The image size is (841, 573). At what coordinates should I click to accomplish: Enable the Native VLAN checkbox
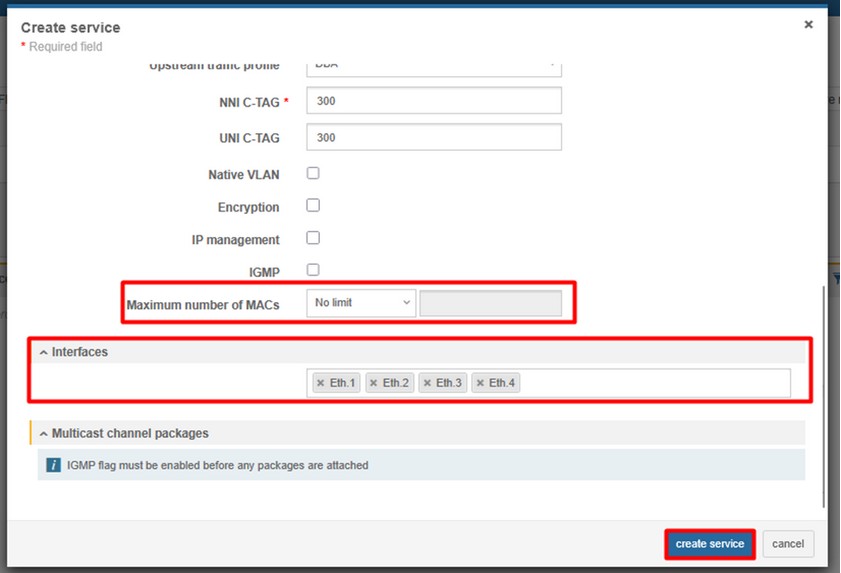click(313, 173)
